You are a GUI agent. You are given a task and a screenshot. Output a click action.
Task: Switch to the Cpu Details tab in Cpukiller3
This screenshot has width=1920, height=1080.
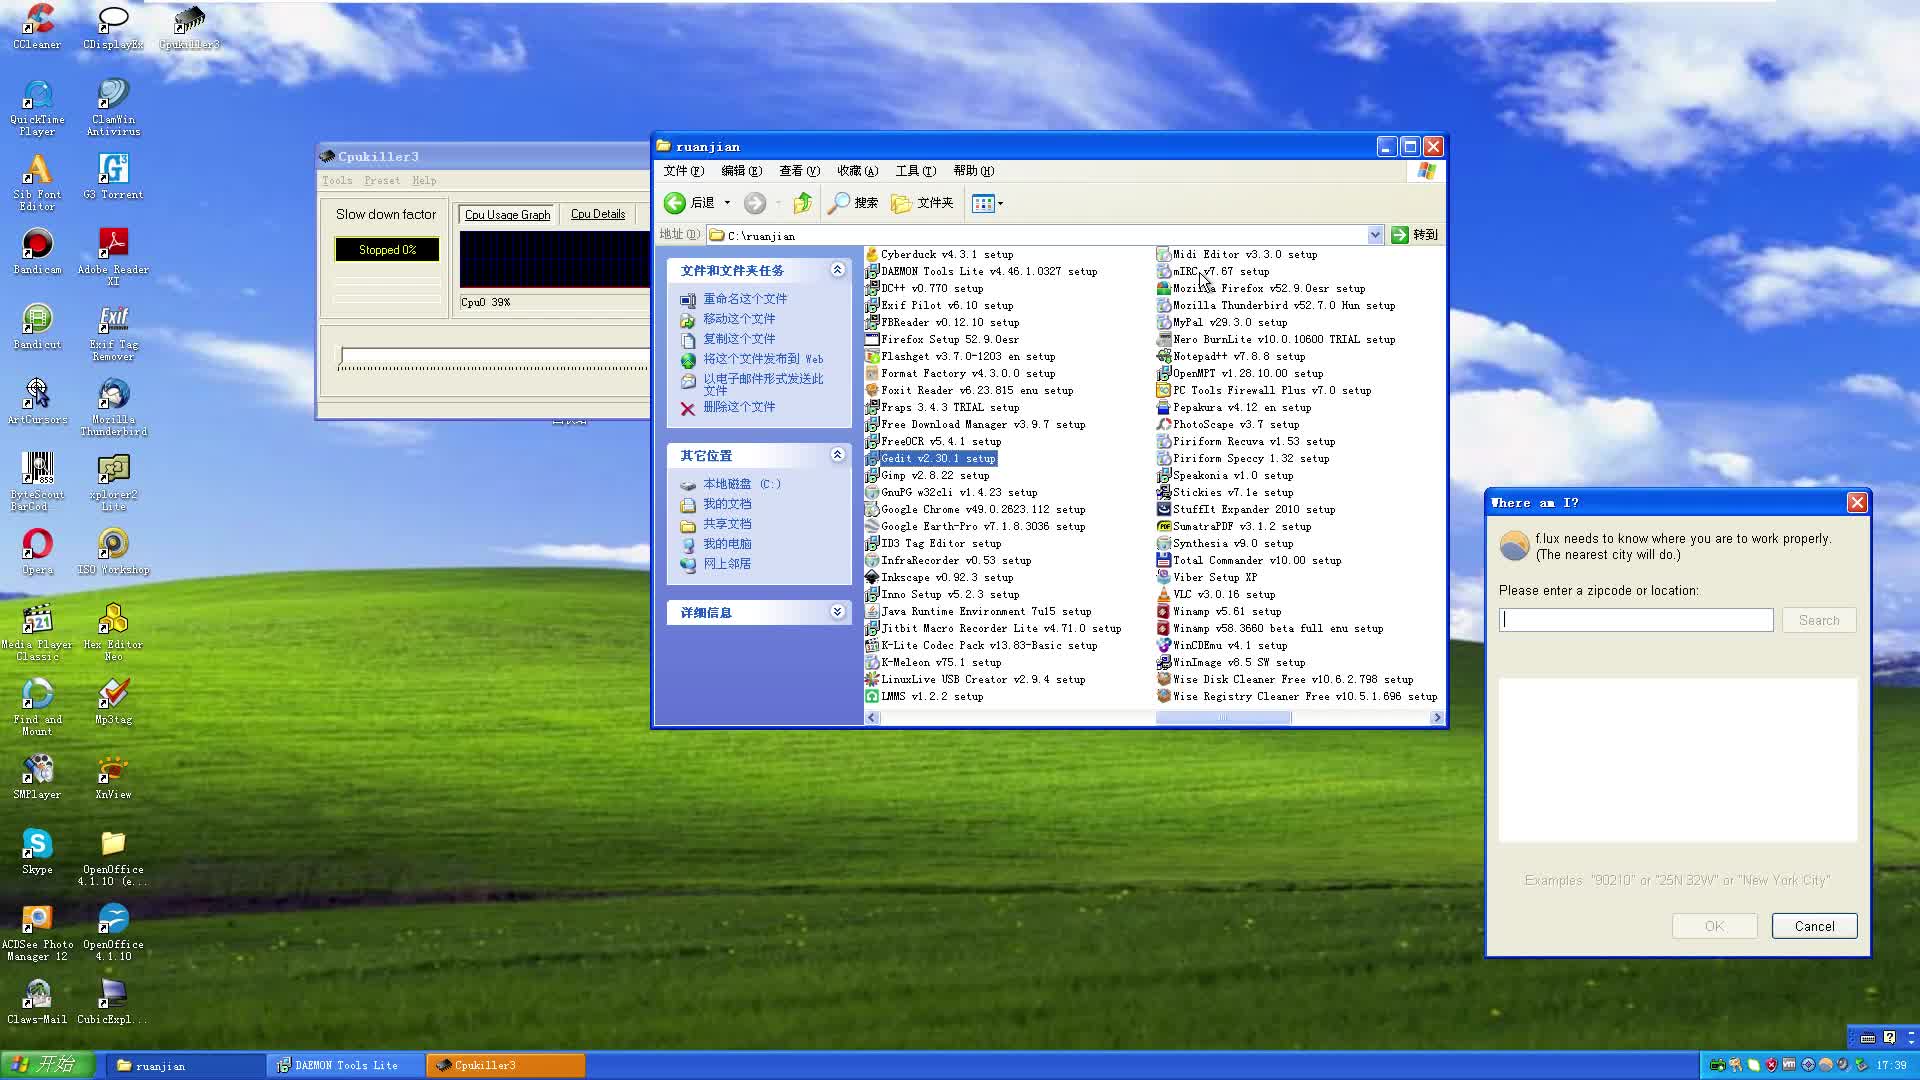pos(597,213)
